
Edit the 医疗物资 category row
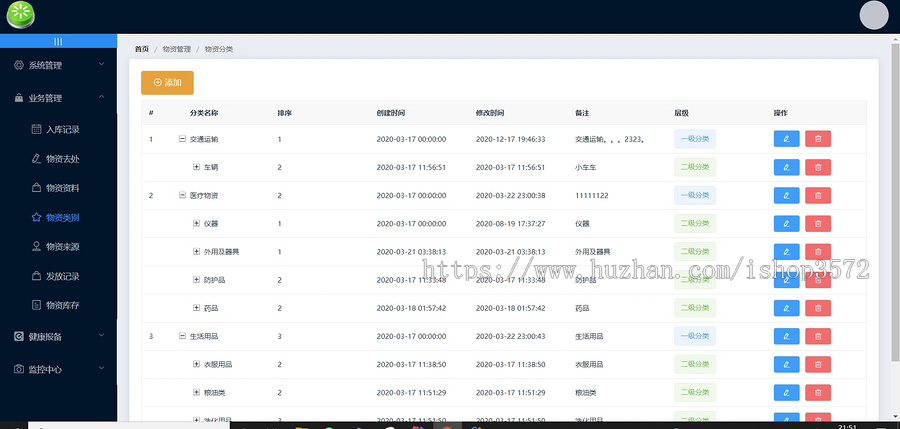coord(786,195)
